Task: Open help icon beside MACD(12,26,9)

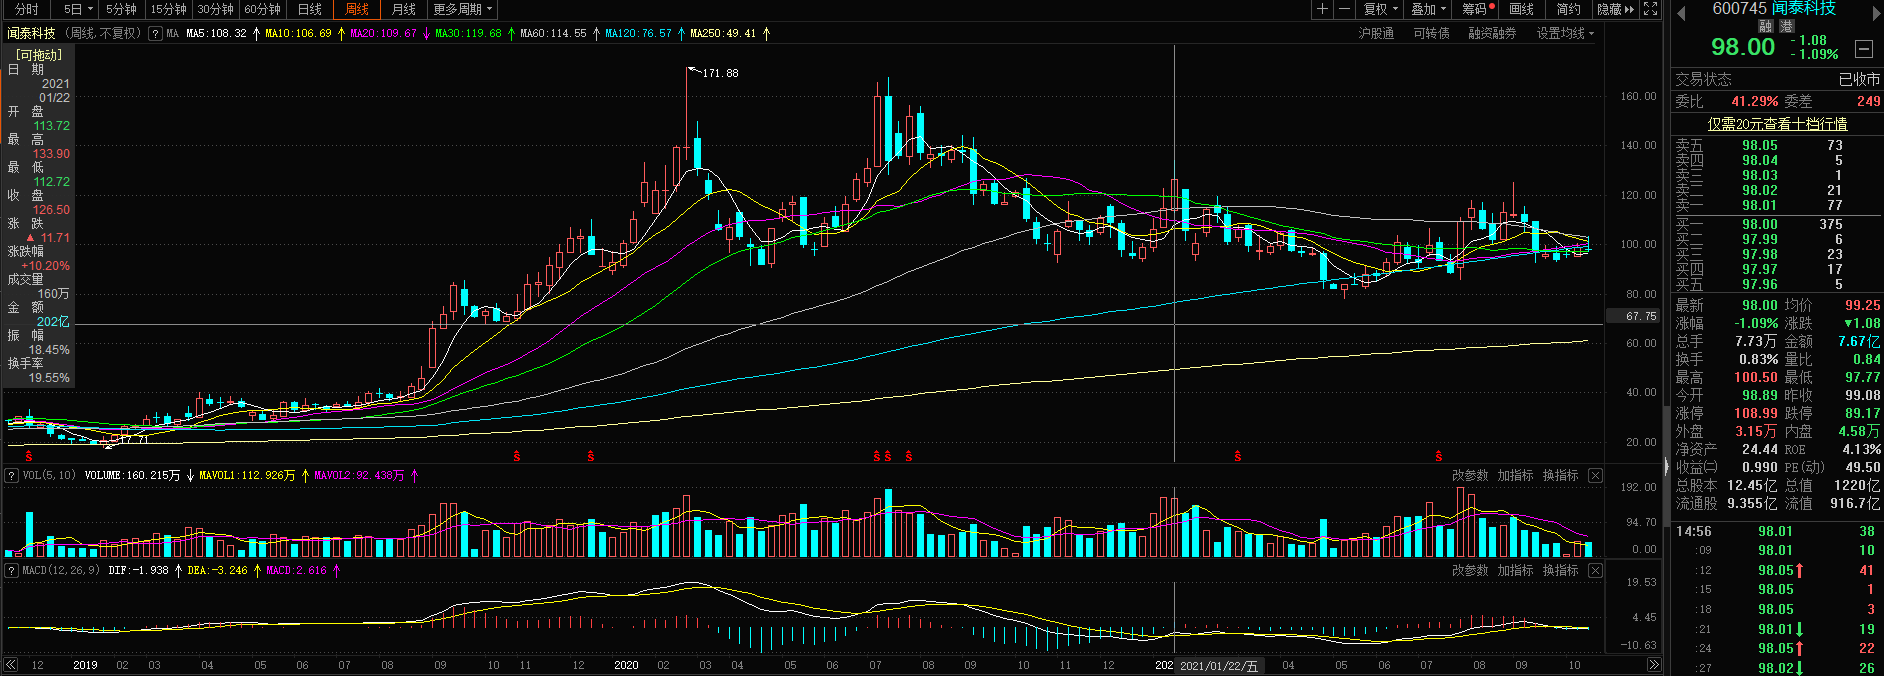Action: 12,570
